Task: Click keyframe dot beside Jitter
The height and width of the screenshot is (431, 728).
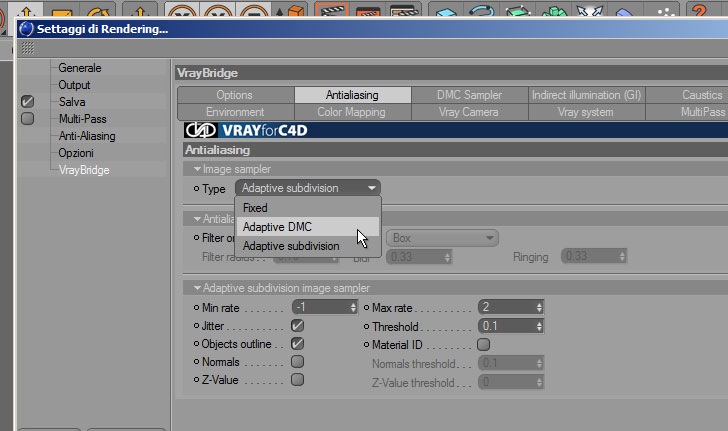Action: [x=196, y=326]
